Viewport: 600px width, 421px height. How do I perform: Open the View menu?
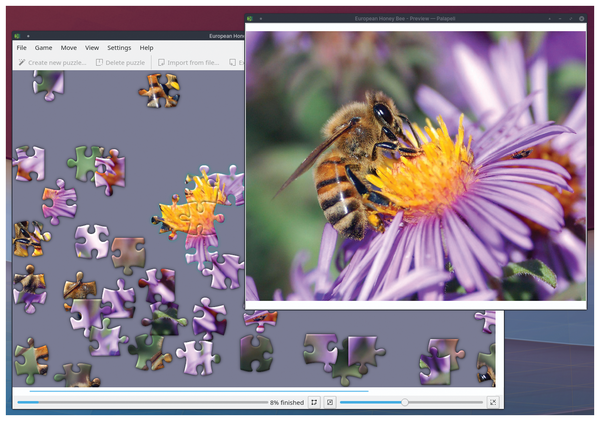[x=92, y=48]
